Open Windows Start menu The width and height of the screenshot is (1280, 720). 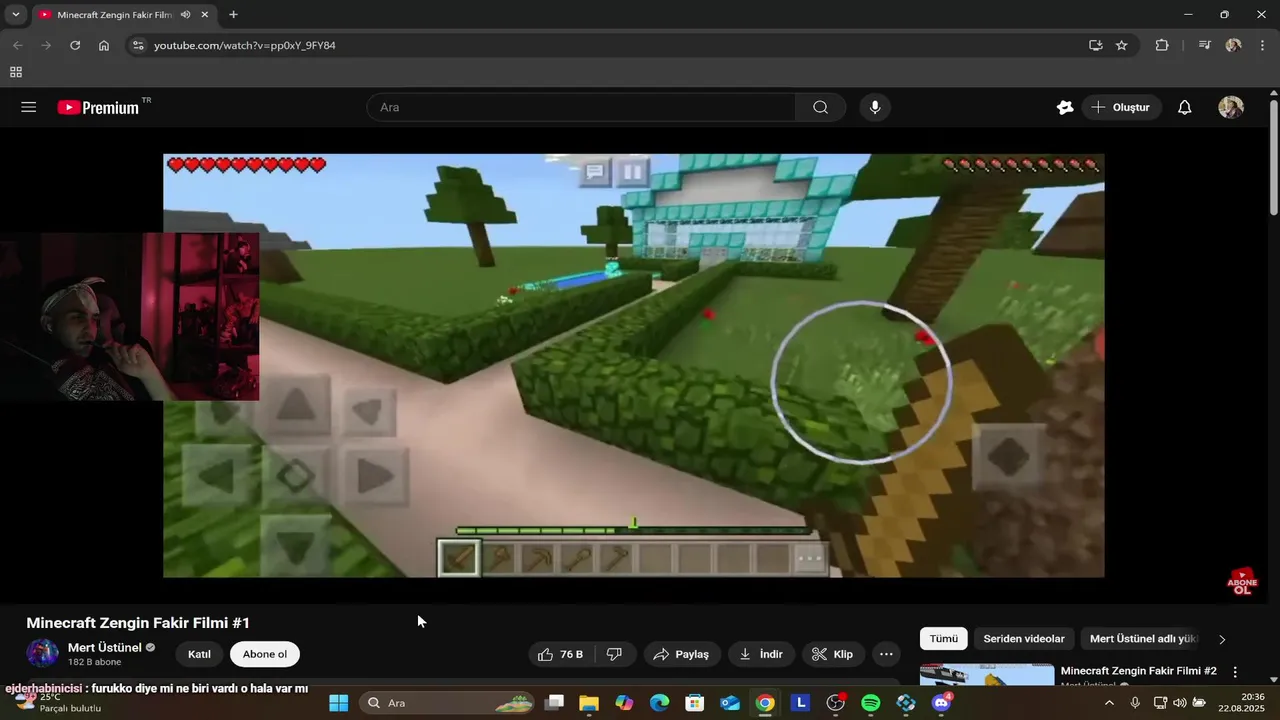coord(339,703)
